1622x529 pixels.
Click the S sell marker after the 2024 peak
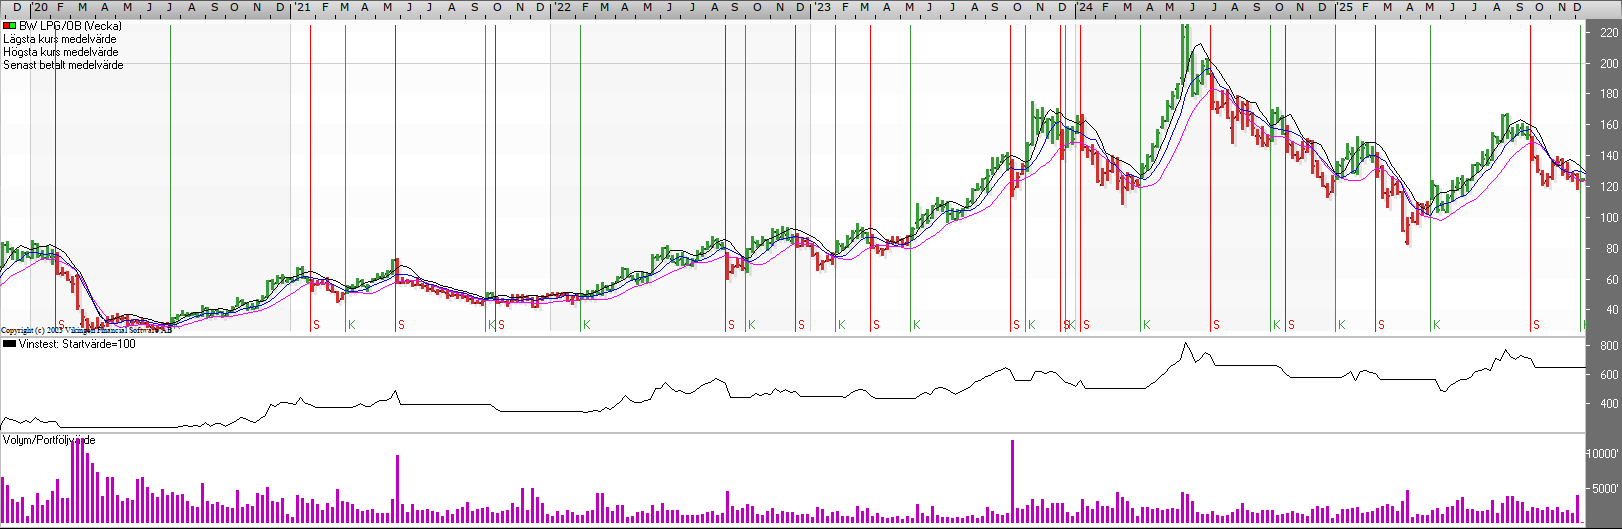(x=1216, y=325)
